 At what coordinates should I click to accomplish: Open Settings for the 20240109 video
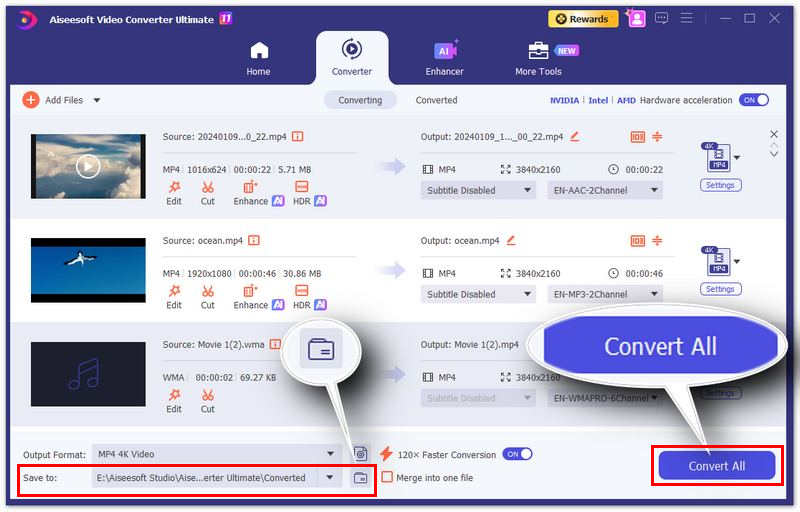720,185
